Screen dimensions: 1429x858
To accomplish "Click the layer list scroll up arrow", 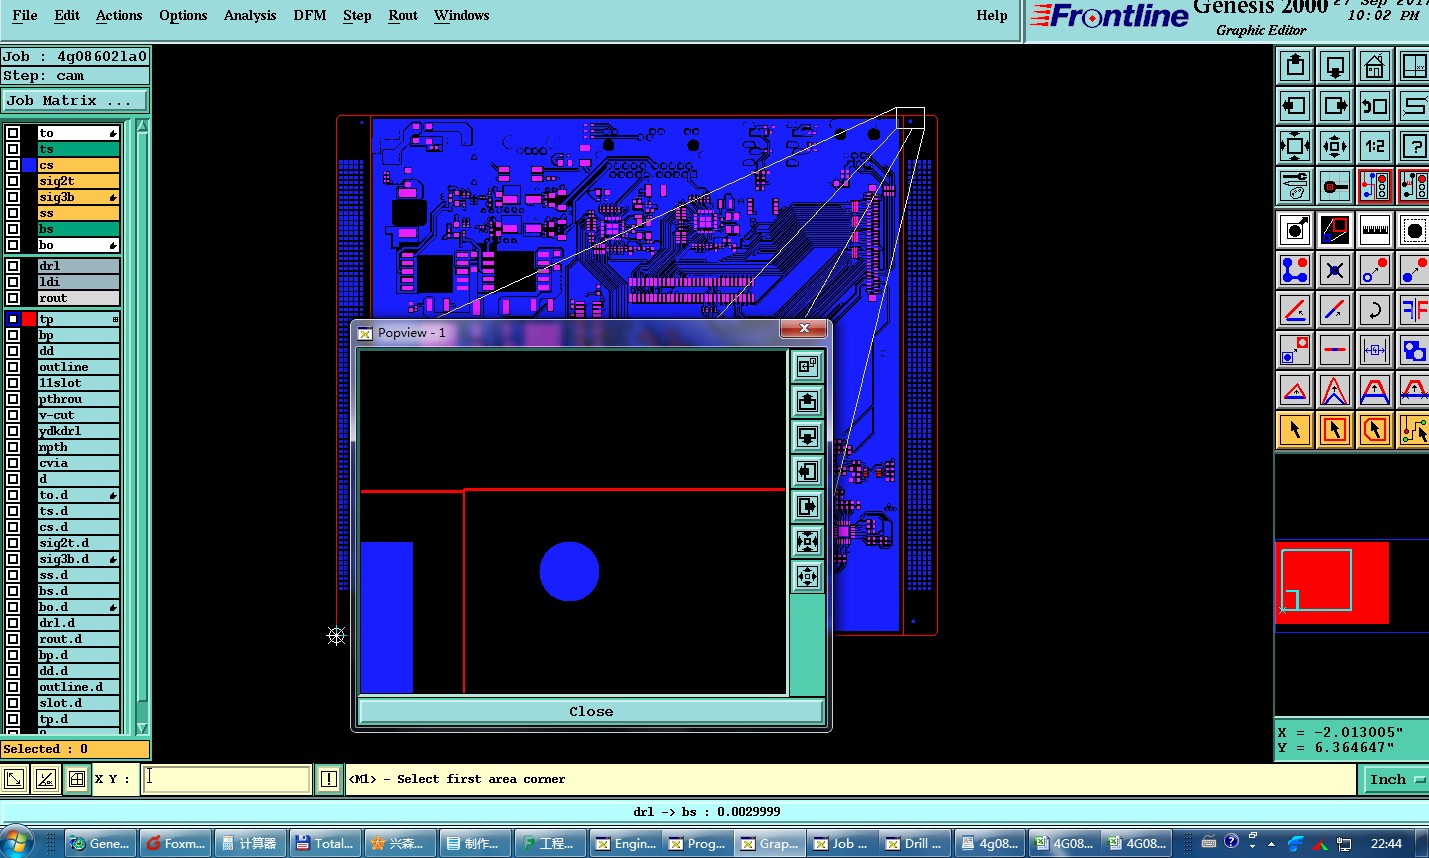I will [x=142, y=126].
